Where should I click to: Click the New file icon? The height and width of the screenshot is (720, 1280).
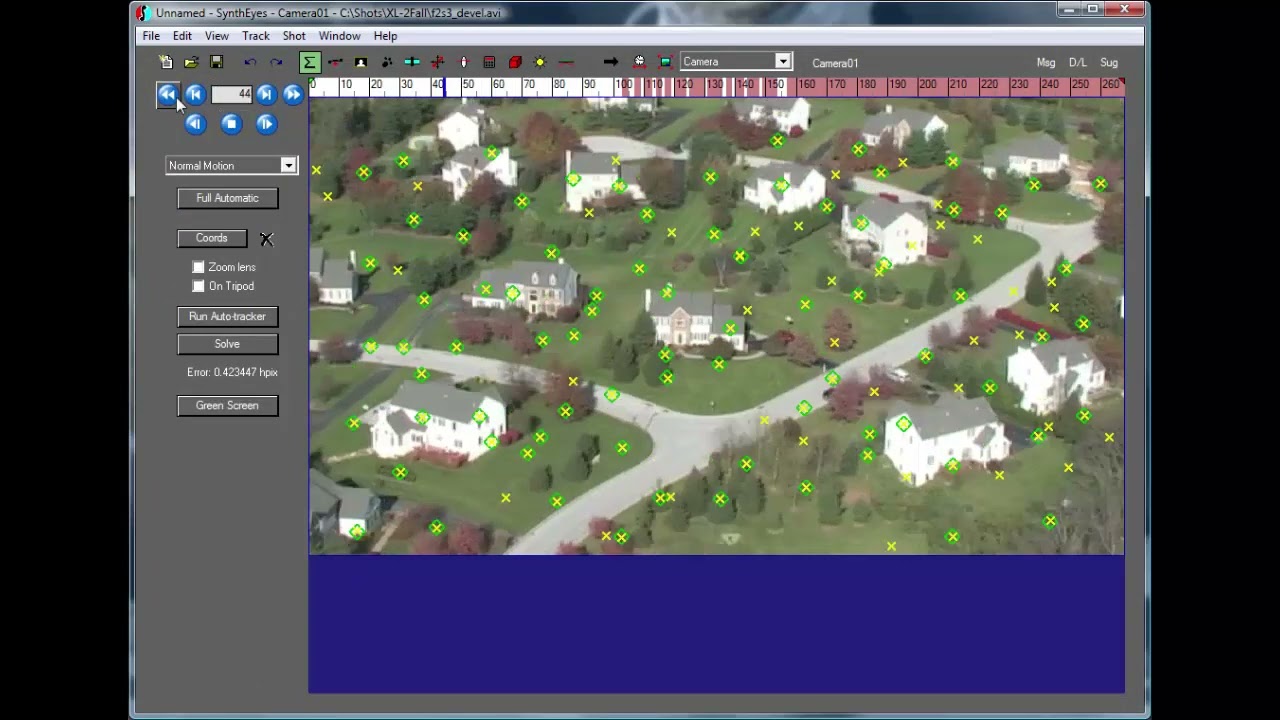pos(166,62)
